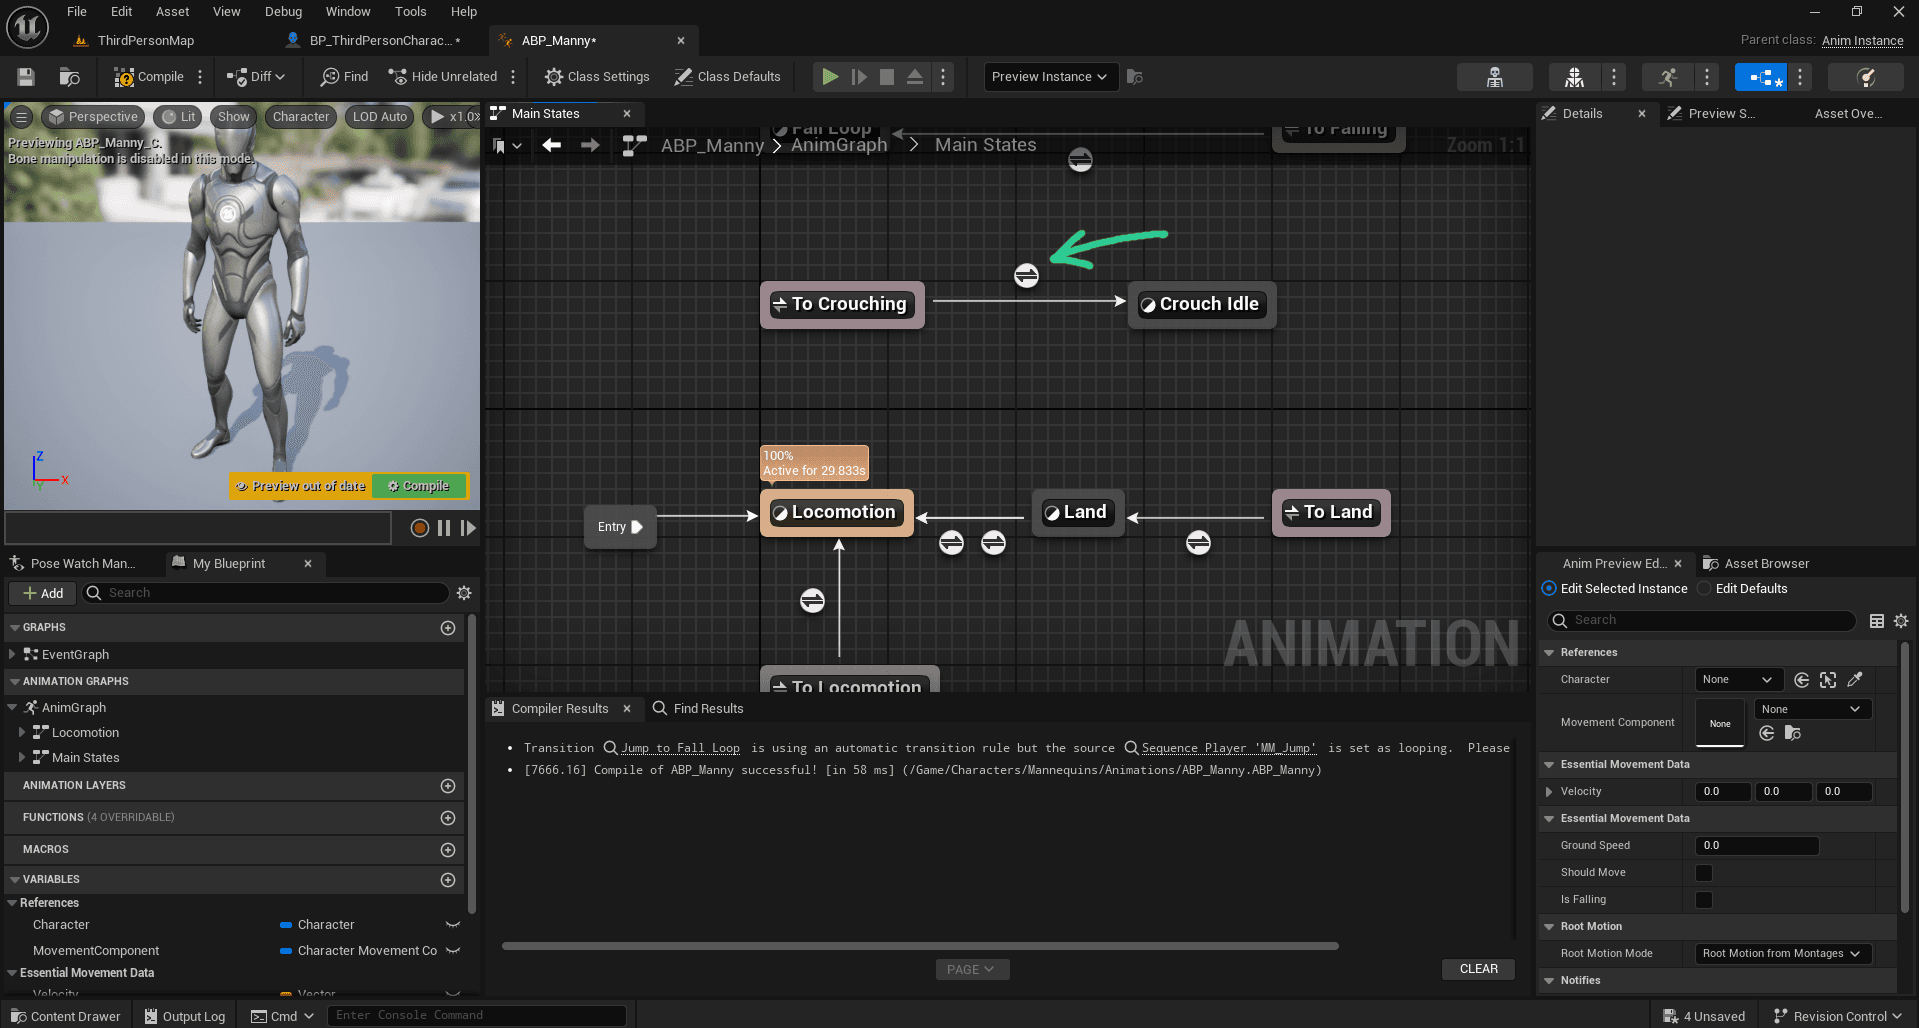Add a new macro with the plus icon
This screenshot has height=1028, width=1919.
pos(448,850)
